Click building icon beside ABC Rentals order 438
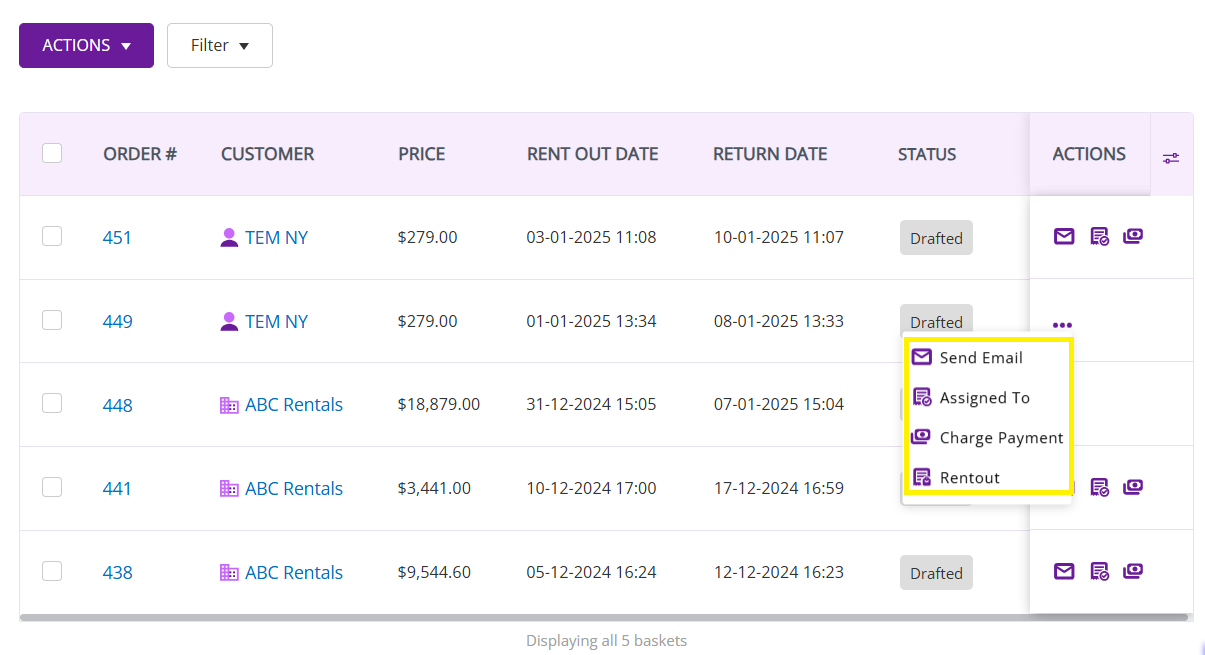The image size is (1205, 655). coord(229,572)
